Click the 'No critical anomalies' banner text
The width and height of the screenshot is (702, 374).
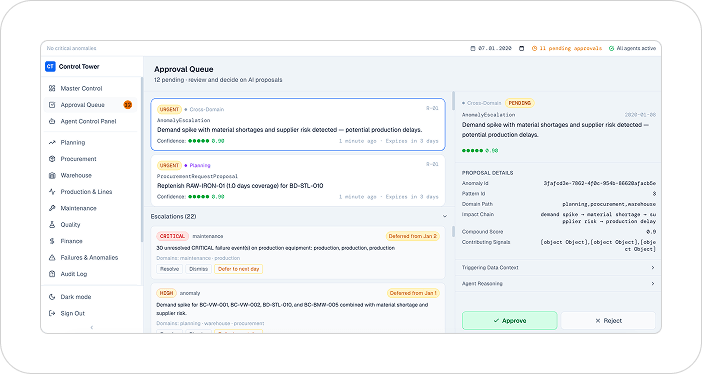72,48
